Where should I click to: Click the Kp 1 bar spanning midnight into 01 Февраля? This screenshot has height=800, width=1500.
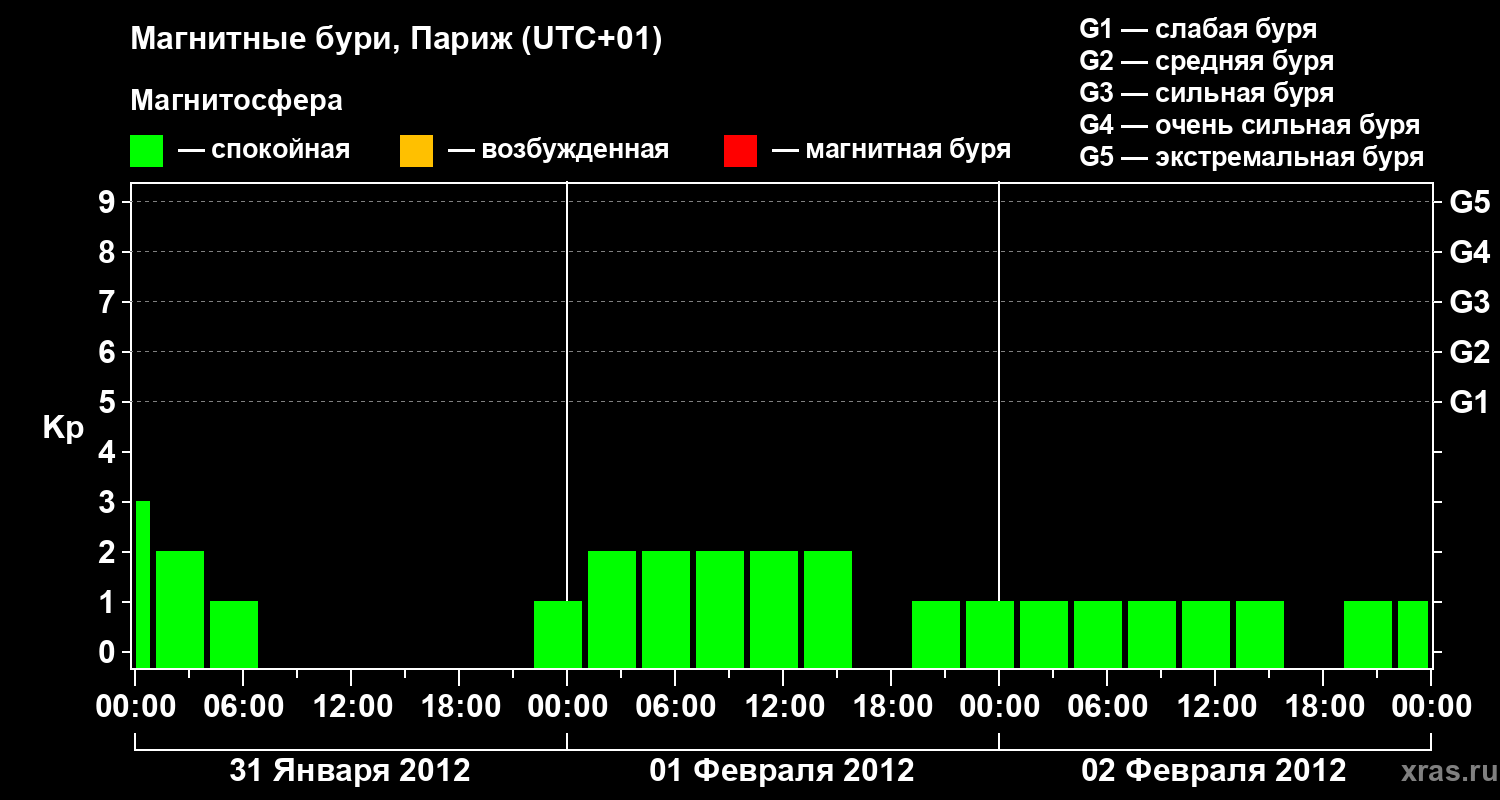[558, 634]
